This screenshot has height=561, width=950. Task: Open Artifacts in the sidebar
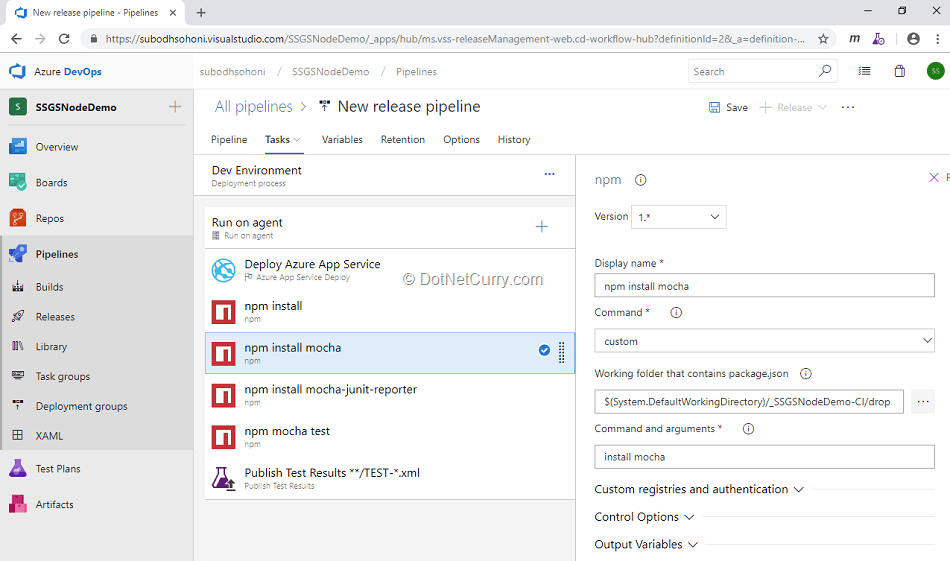[54, 504]
